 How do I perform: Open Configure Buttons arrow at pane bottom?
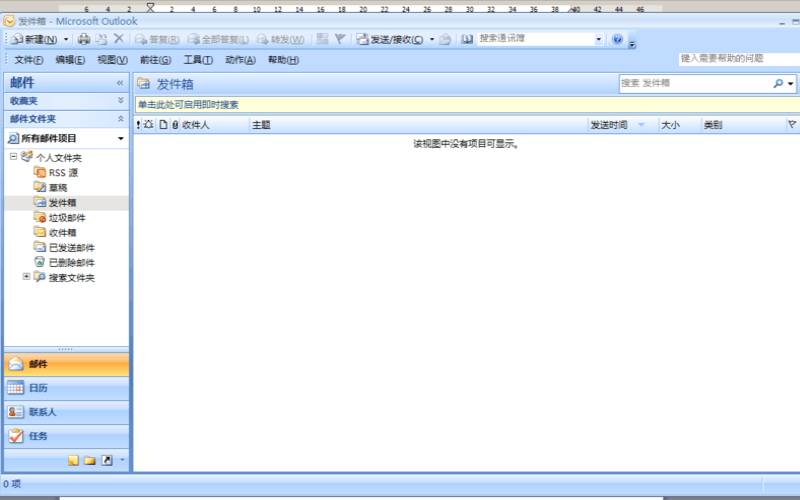coord(122,460)
